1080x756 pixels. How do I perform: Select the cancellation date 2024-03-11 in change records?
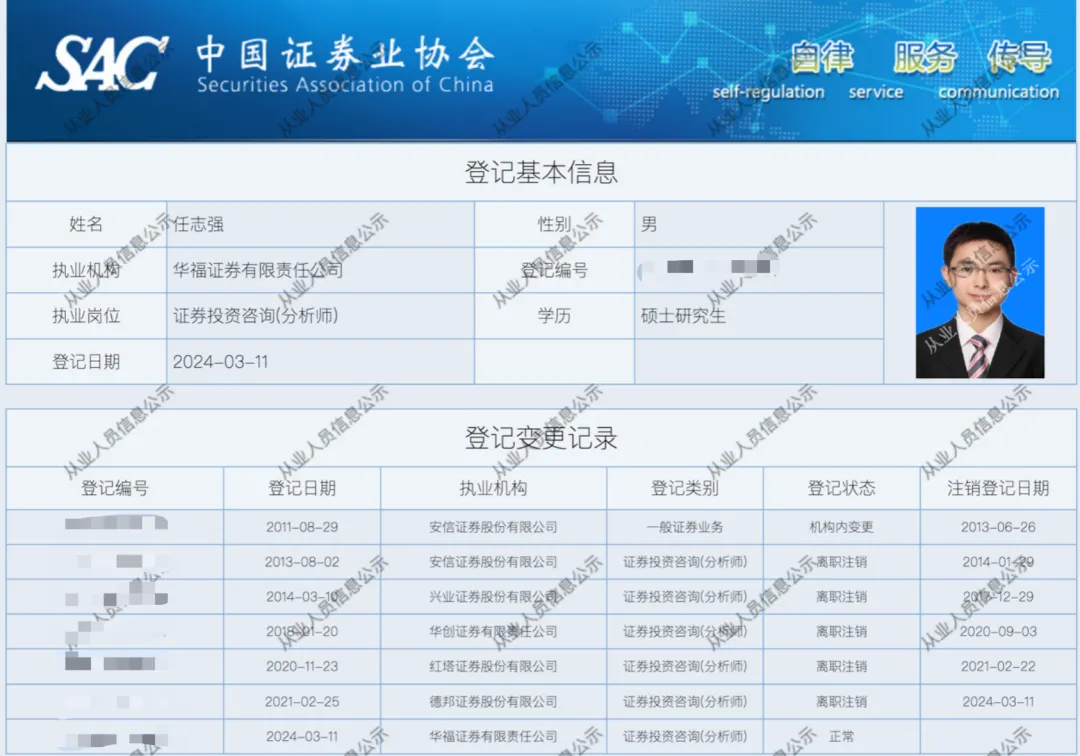(998, 702)
